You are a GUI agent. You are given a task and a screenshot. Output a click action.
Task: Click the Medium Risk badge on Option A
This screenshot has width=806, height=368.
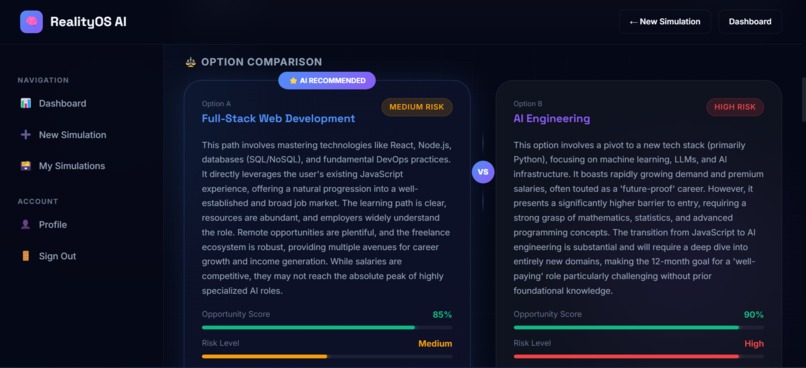point(417,107)
